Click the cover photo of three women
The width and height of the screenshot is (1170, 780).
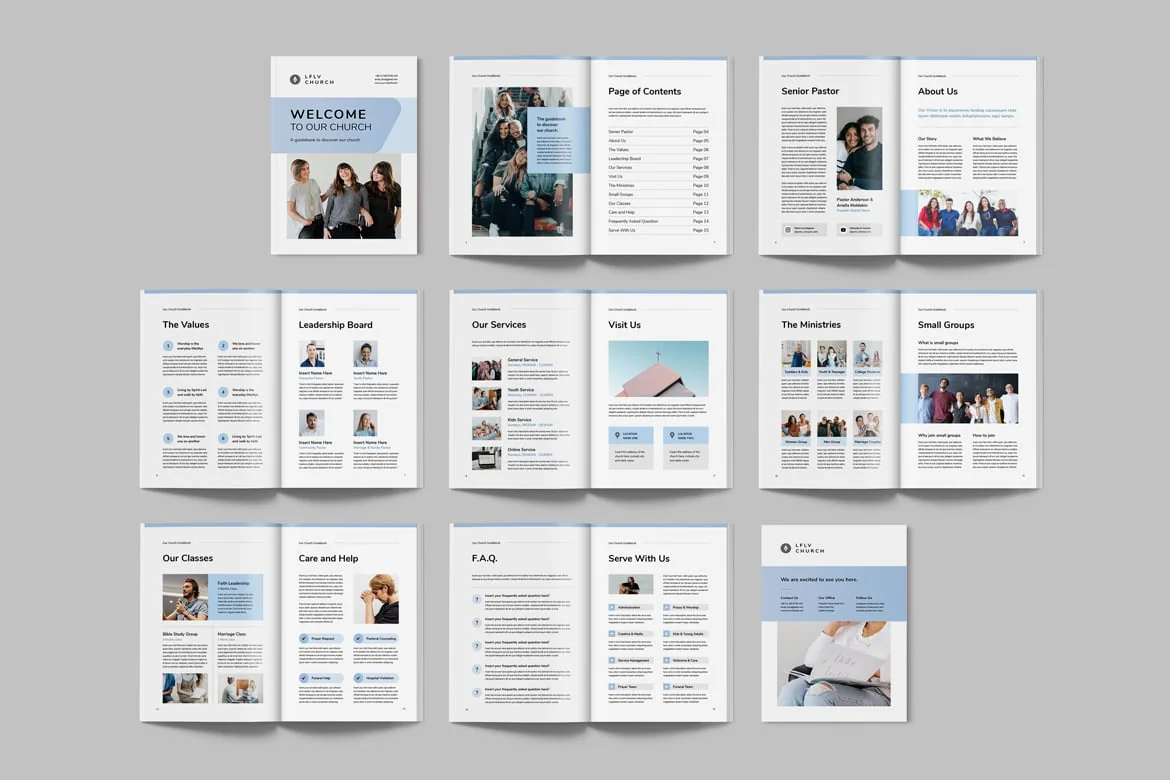click(x=344, y=196)
